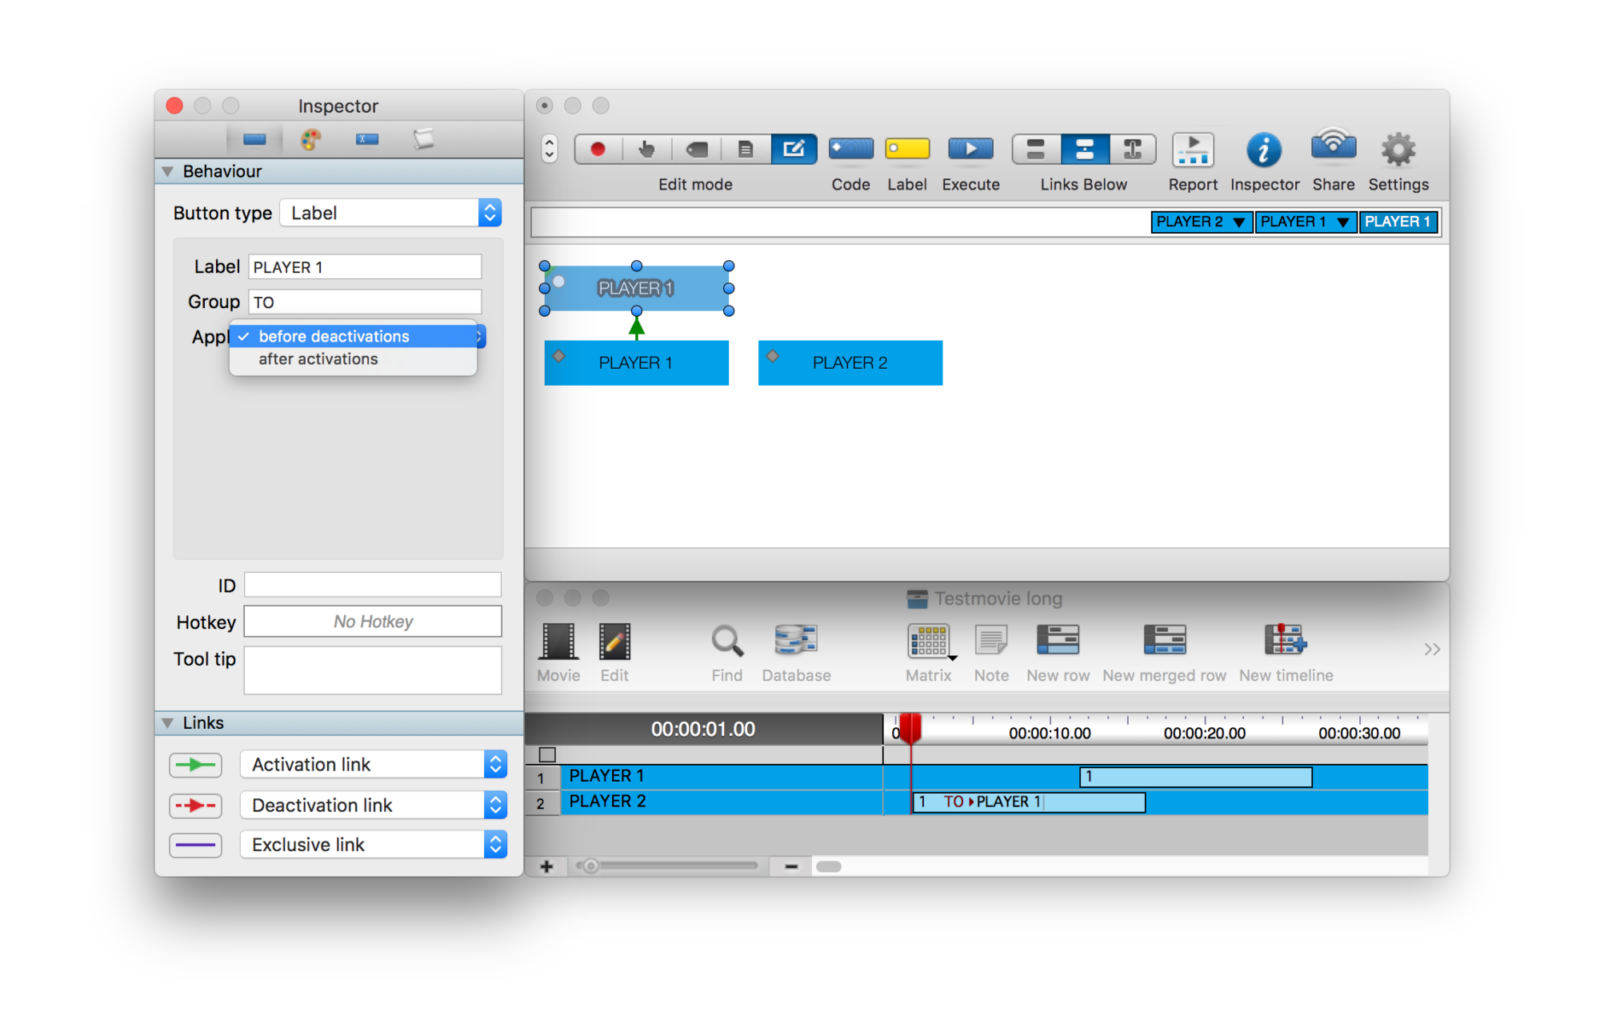The image size is (1600, 1020).
Task: Click the blue PLAYER 2 code button on canvas
Action: click(x=850, y=363)
